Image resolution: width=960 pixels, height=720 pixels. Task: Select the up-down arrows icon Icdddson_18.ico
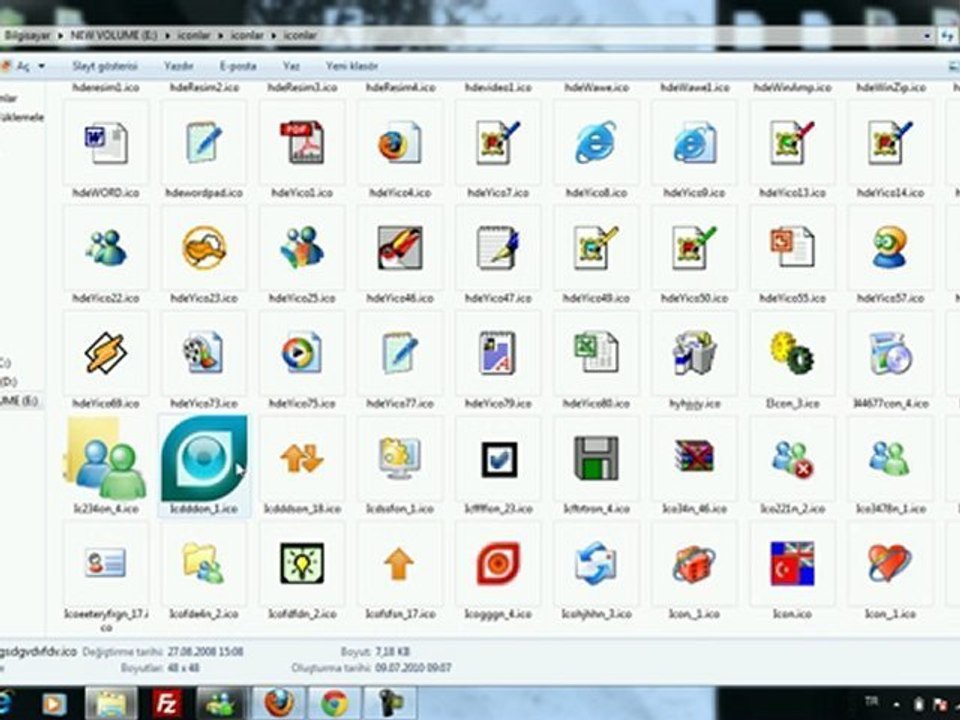(x=302, y=459)
